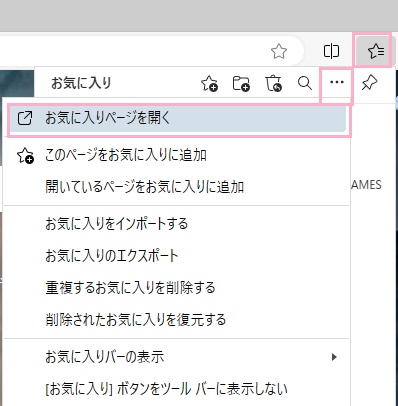Choose 削除されたお気に入りを復元する

(x=177, y=320)
